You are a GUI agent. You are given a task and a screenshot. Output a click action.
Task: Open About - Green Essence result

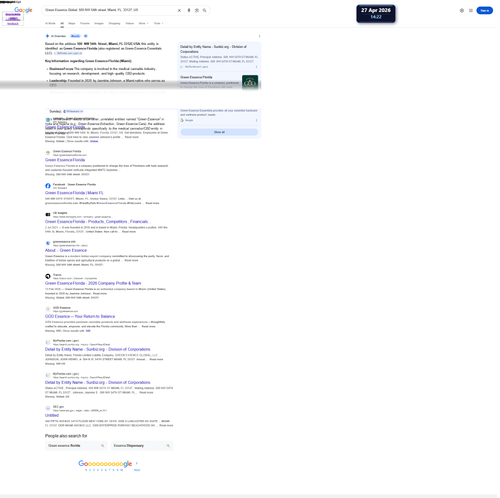[x=66, y=250]
